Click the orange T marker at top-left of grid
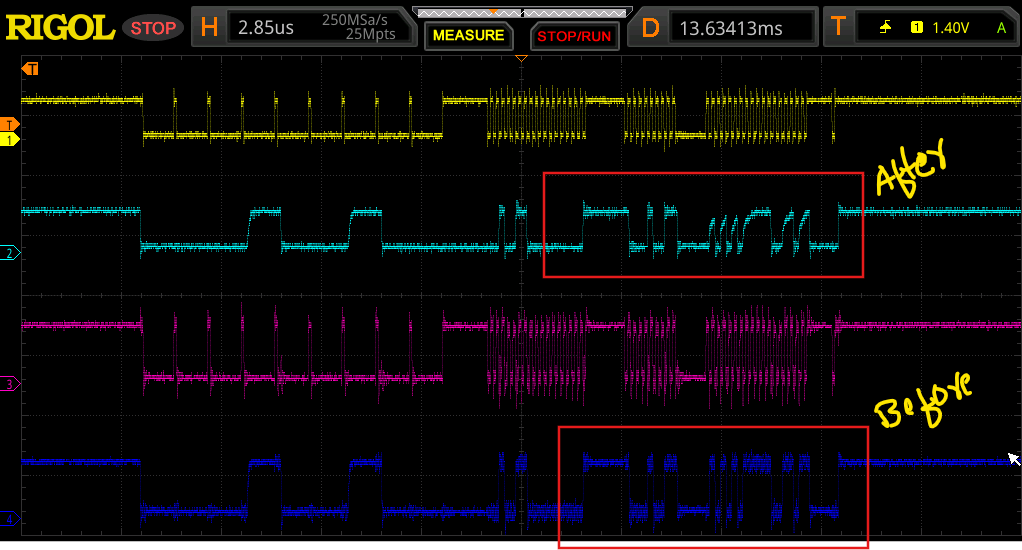Screen dimensions: 1022x550 30,68
